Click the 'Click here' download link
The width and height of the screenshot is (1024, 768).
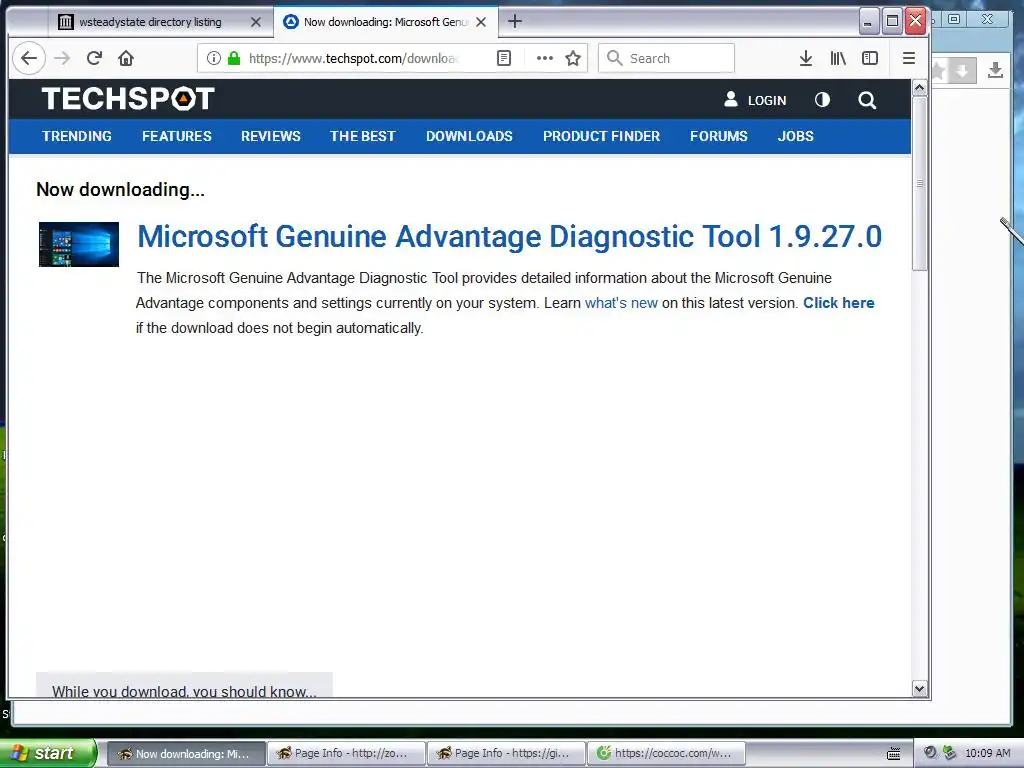click(x=839, y=303)
